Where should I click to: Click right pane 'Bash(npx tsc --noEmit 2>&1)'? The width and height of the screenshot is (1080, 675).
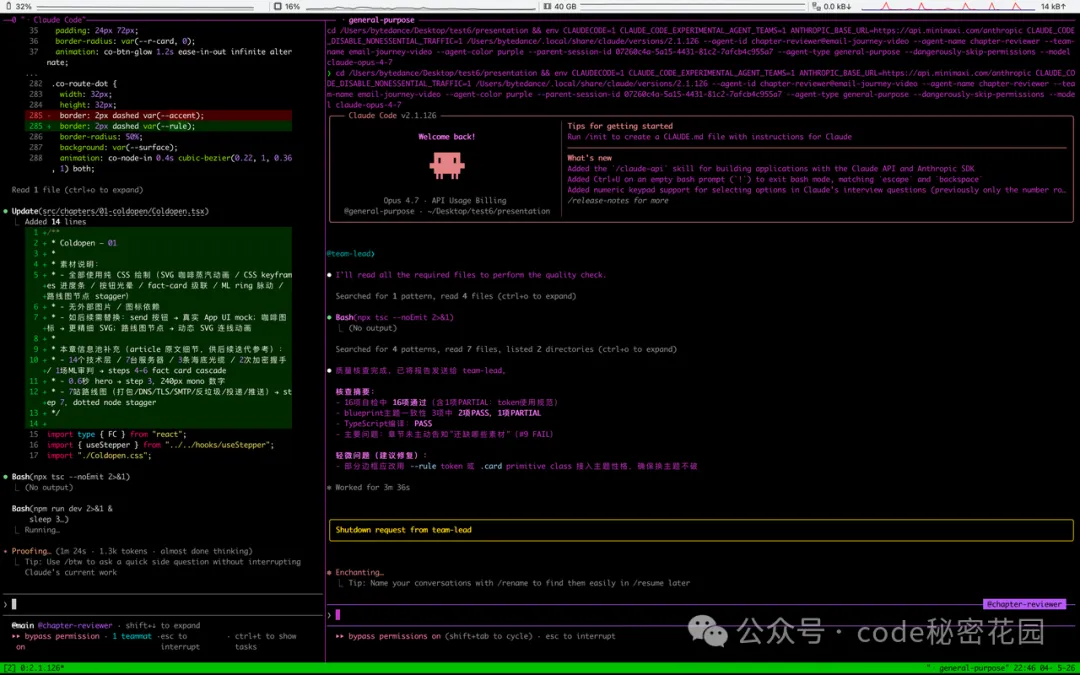394,318
